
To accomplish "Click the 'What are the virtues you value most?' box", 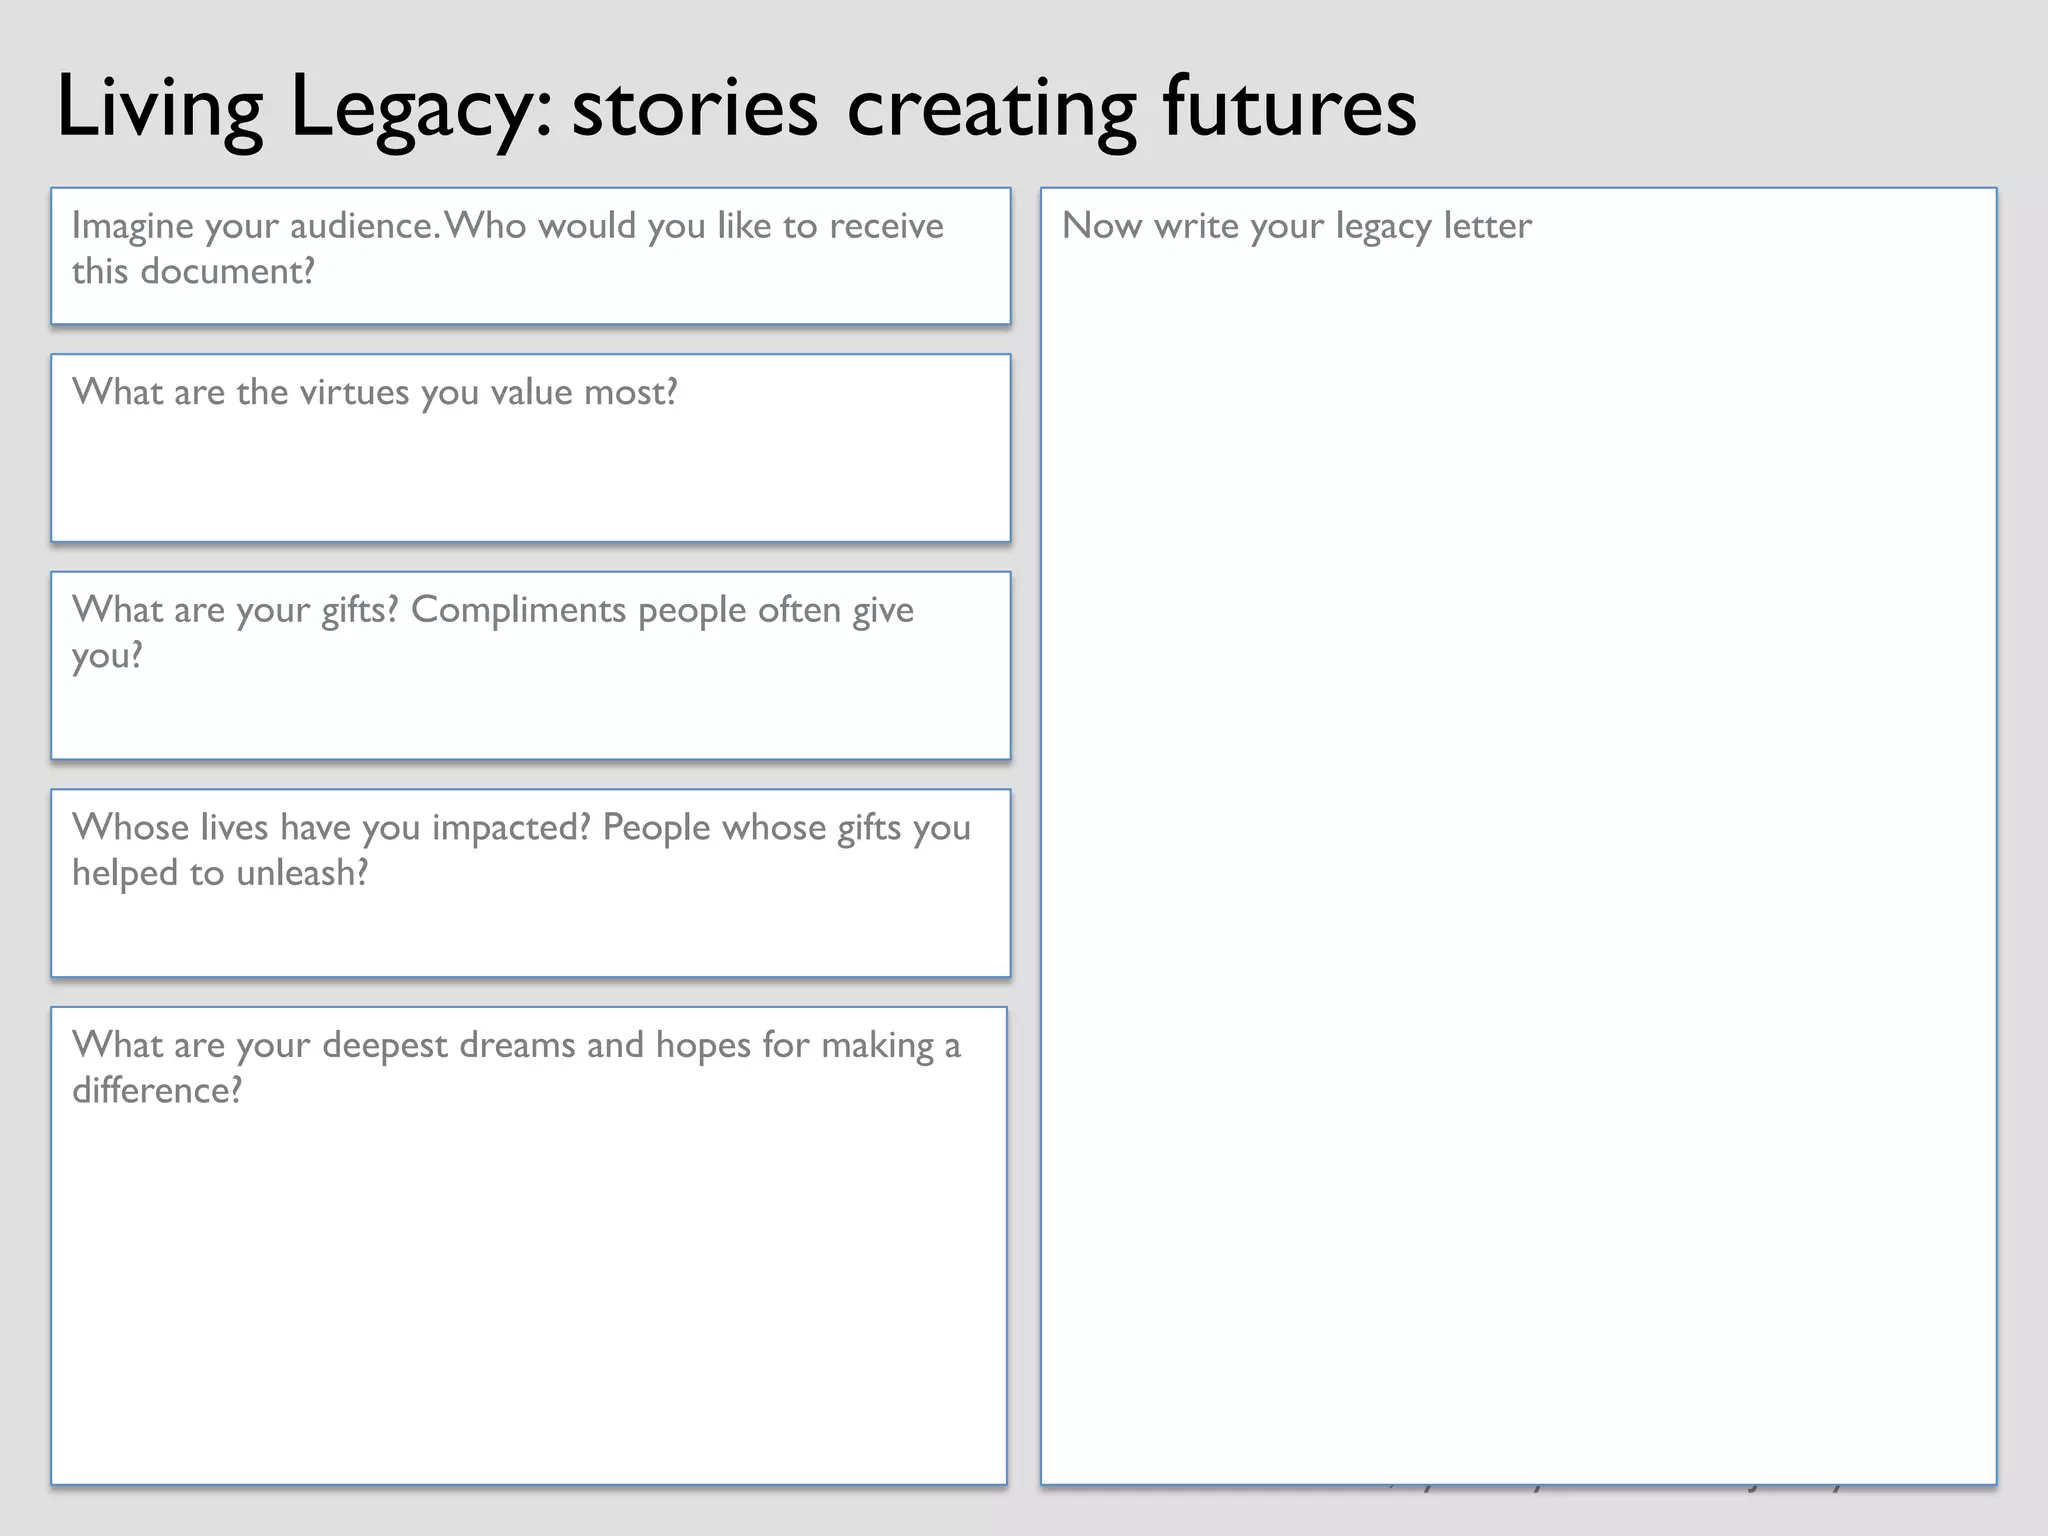I will pos(531,448).
